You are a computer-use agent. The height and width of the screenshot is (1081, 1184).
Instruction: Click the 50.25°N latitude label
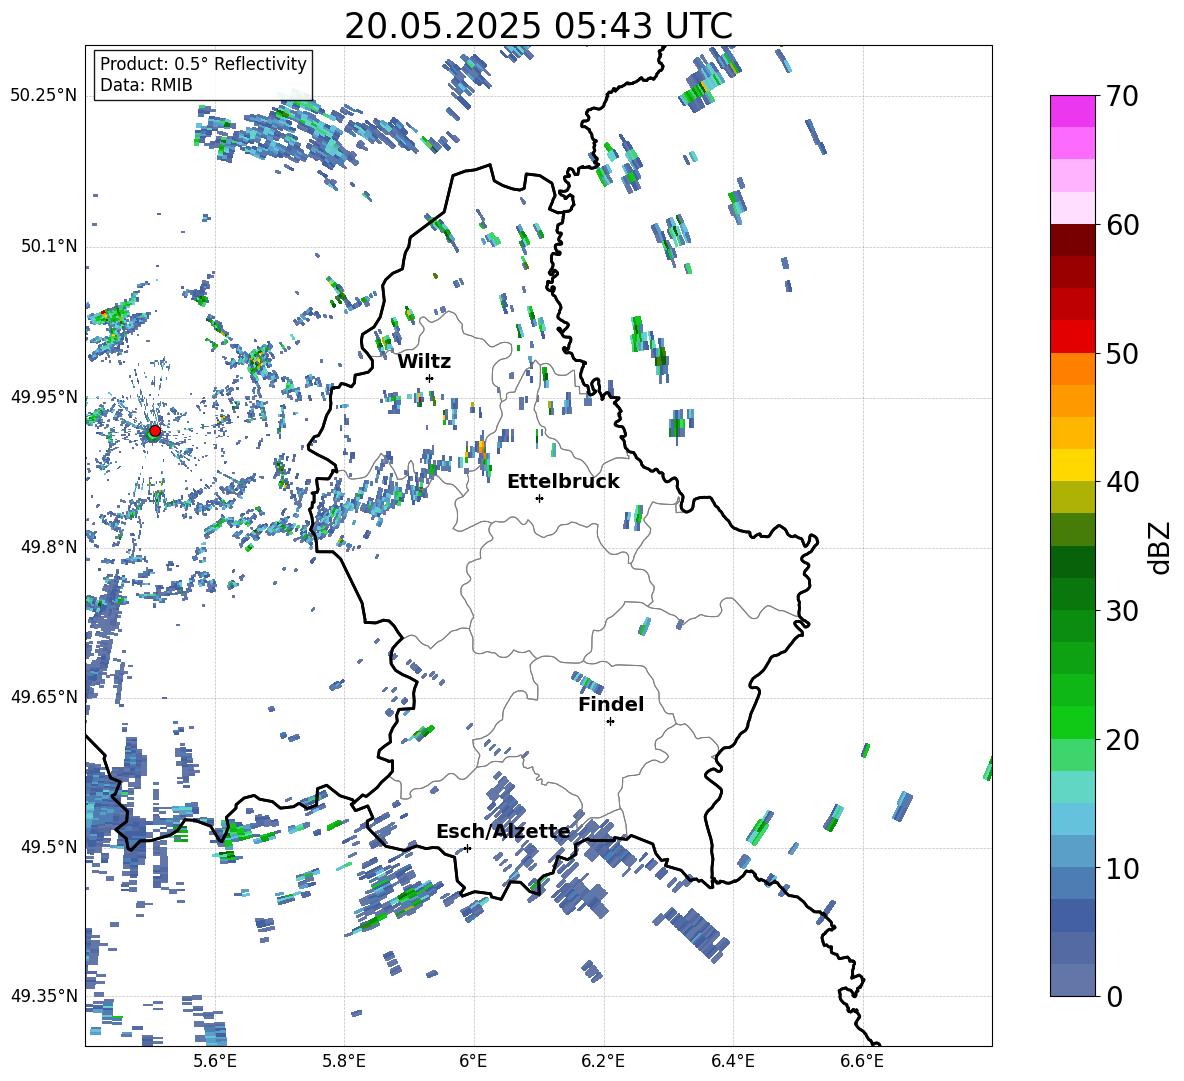pos(44,96)
